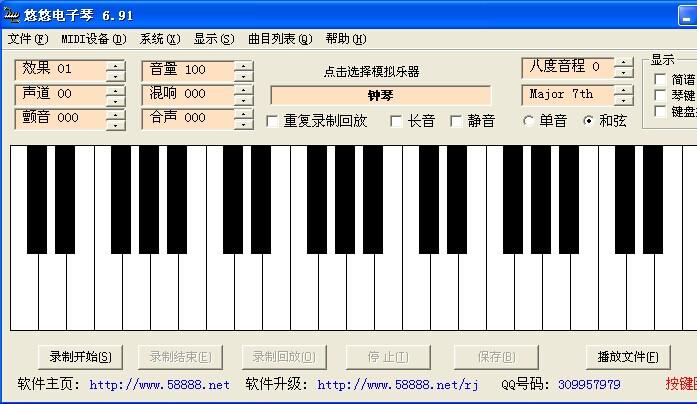Increase the 效果 value with up arrow
Viewport: 697px width, 404px height.
tap(115, 65)
